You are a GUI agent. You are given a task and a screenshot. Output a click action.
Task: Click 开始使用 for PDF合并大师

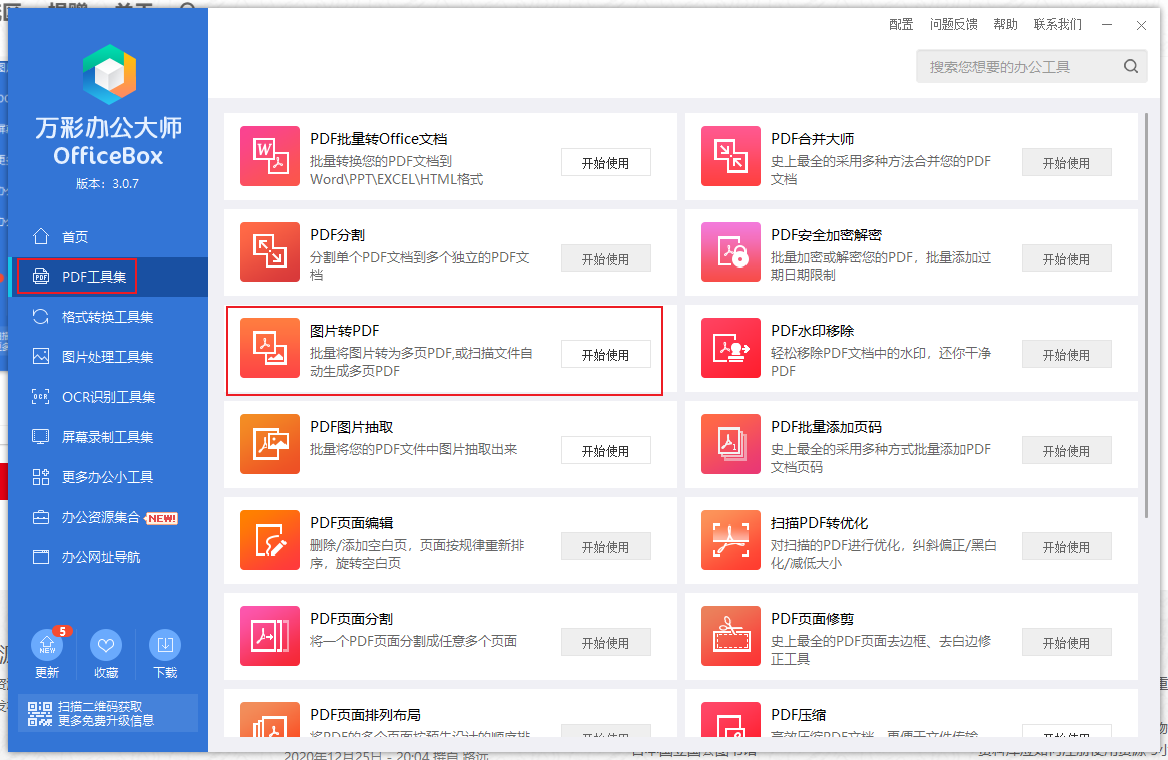click(x=1067, y=163)
